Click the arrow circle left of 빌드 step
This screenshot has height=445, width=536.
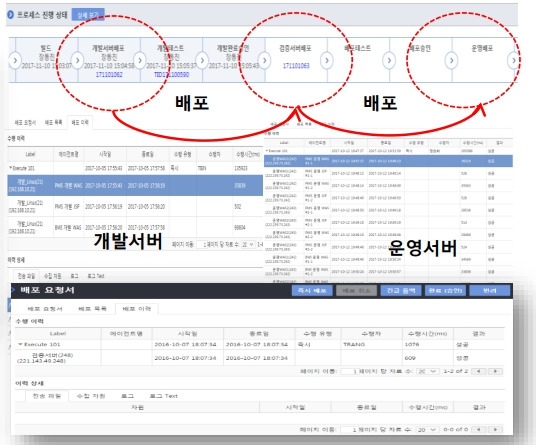pyautogui.click(x=15, y=60)
